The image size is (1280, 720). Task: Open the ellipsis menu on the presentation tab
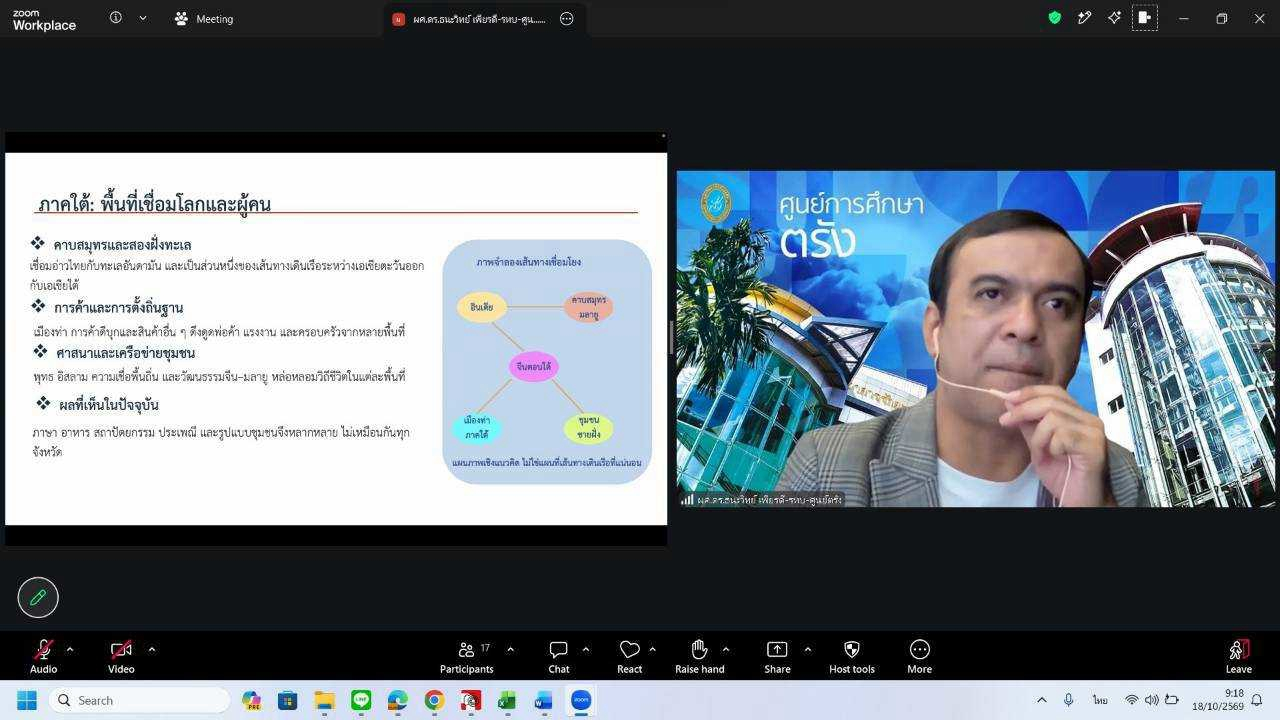[567, 19]
